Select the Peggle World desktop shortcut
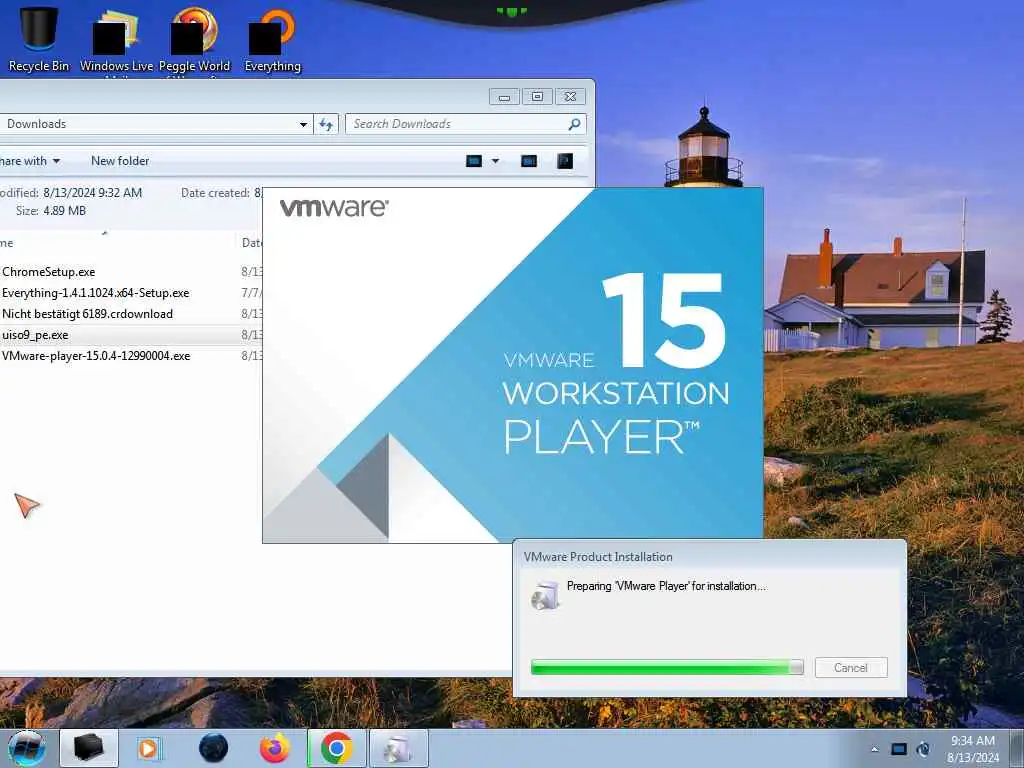The width and height of the screenshot is (1024, 768). pyautogui.click(x=194, y=40)
